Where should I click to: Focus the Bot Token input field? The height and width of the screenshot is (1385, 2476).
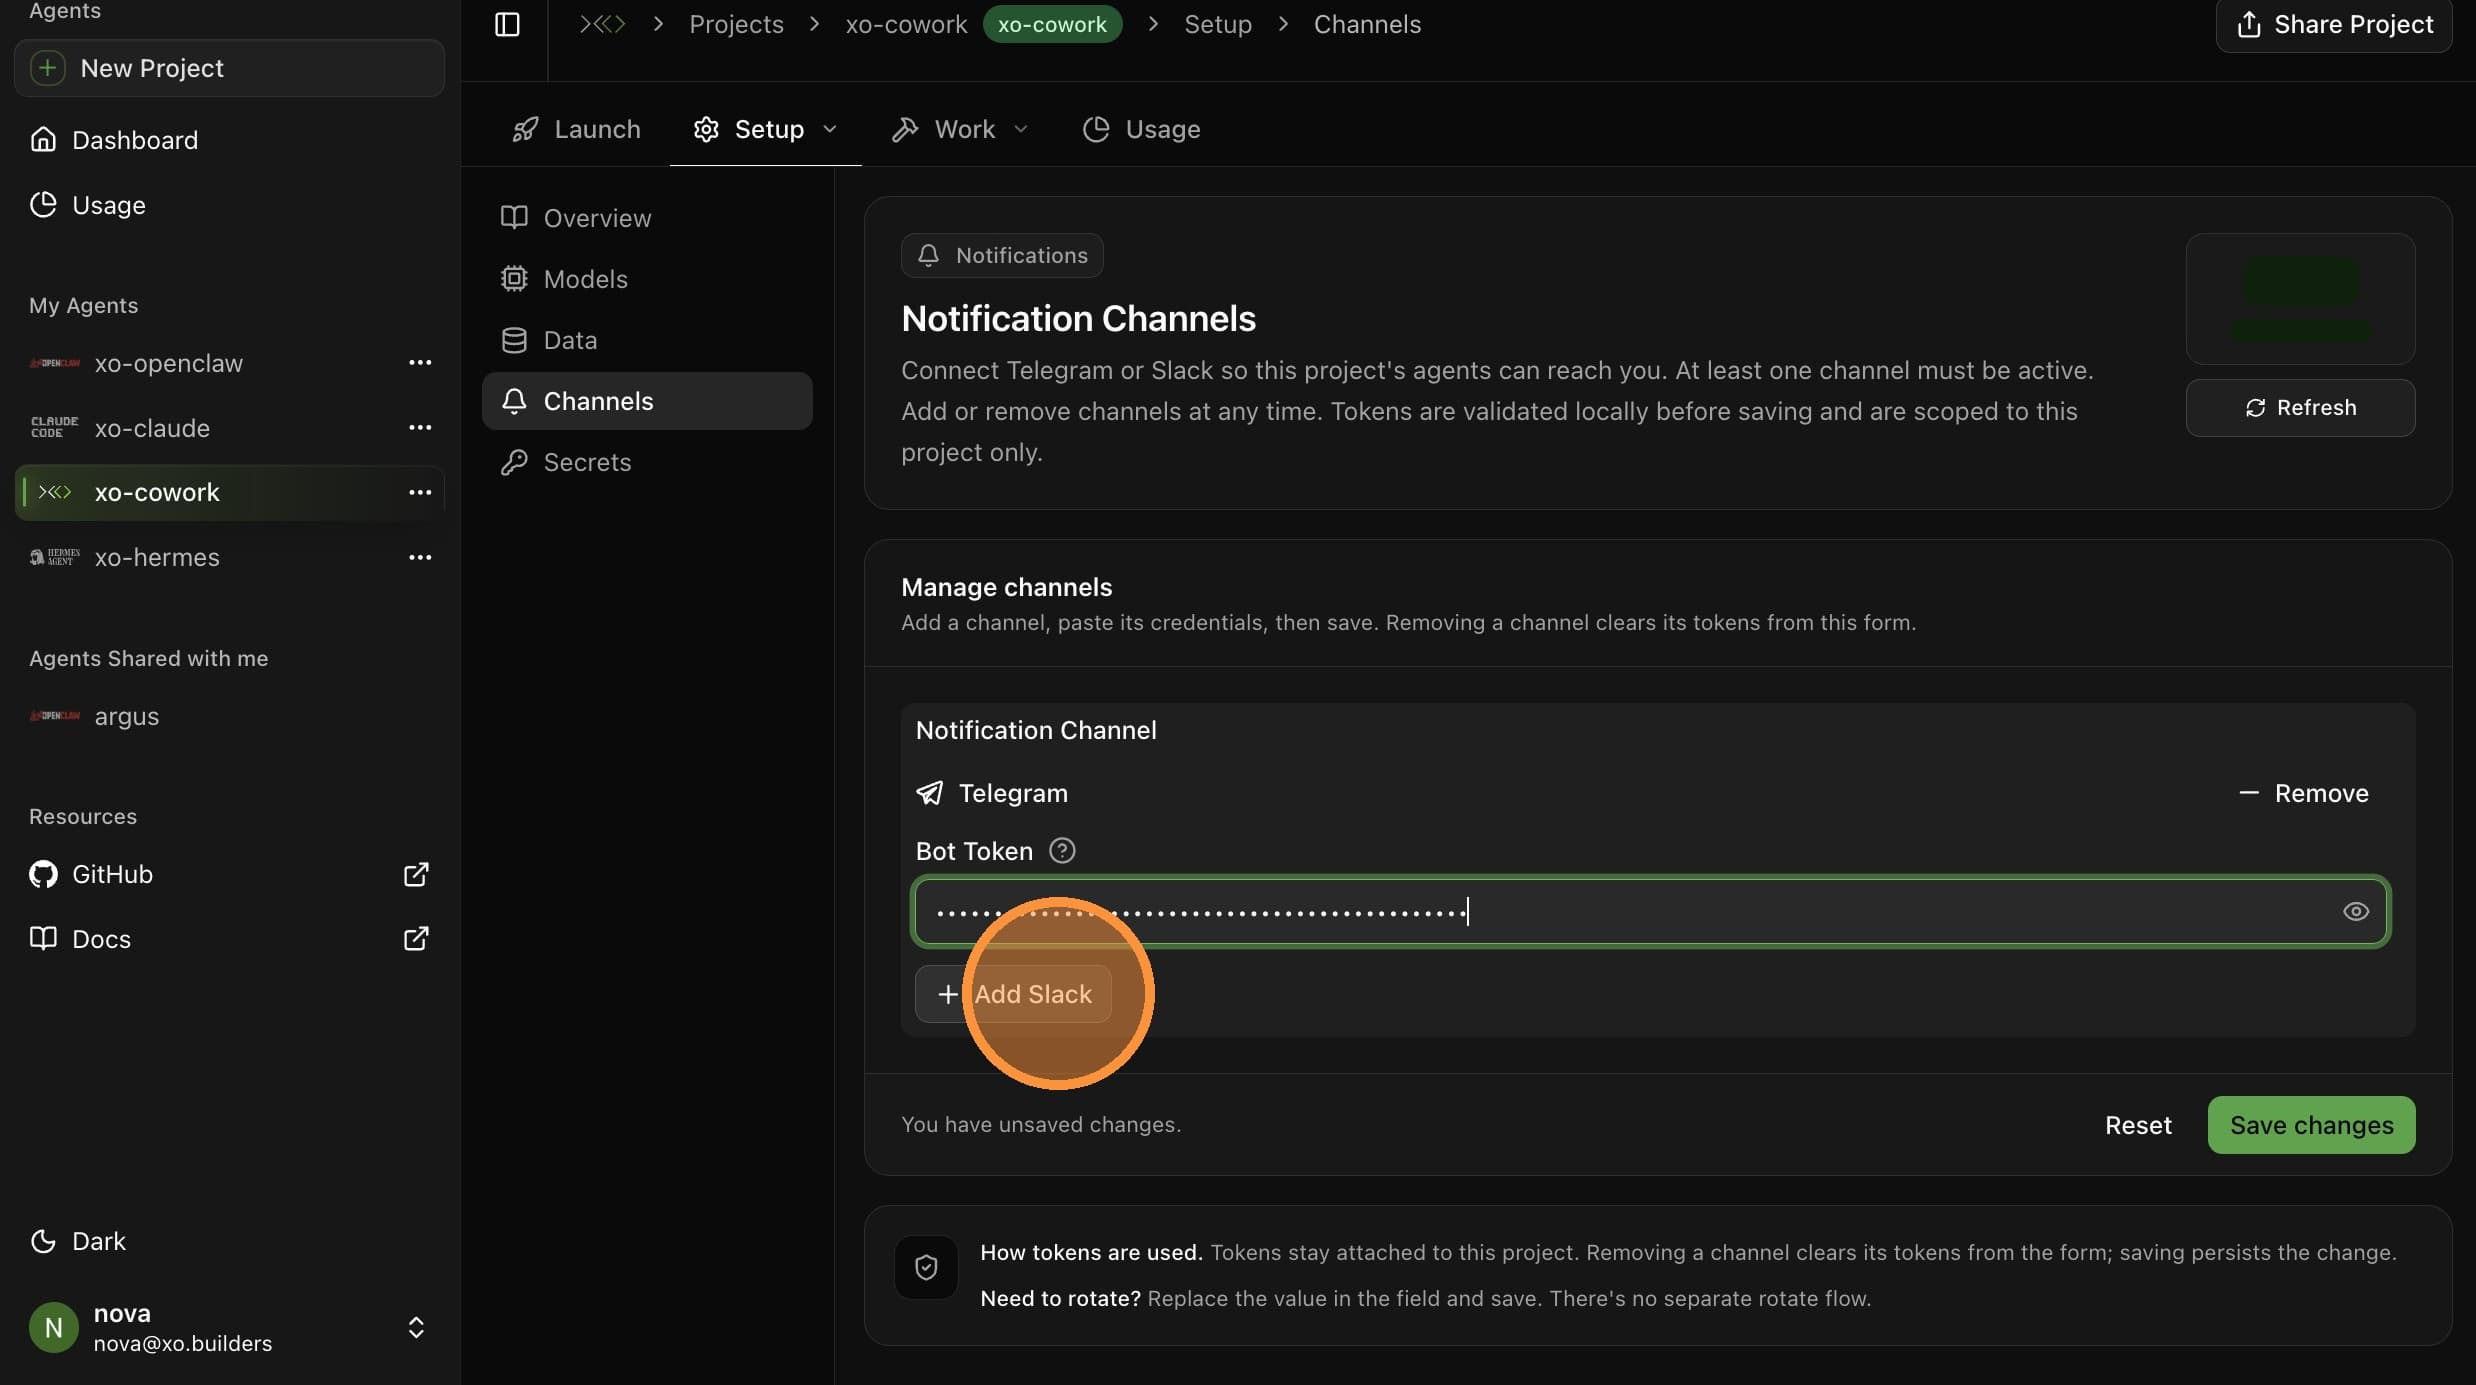[1650, 911]
